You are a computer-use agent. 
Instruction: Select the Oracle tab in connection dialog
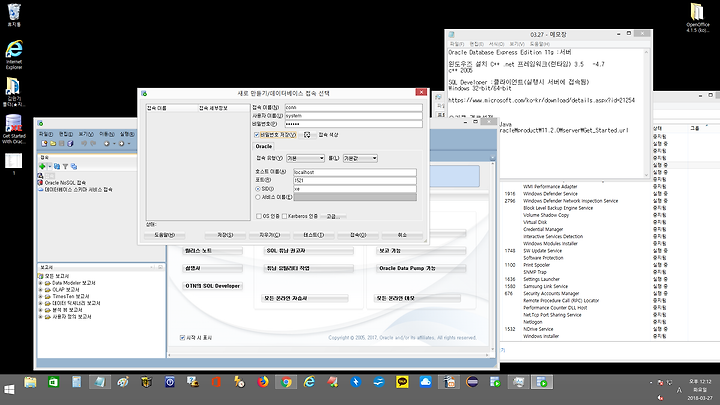coord(264,146)
